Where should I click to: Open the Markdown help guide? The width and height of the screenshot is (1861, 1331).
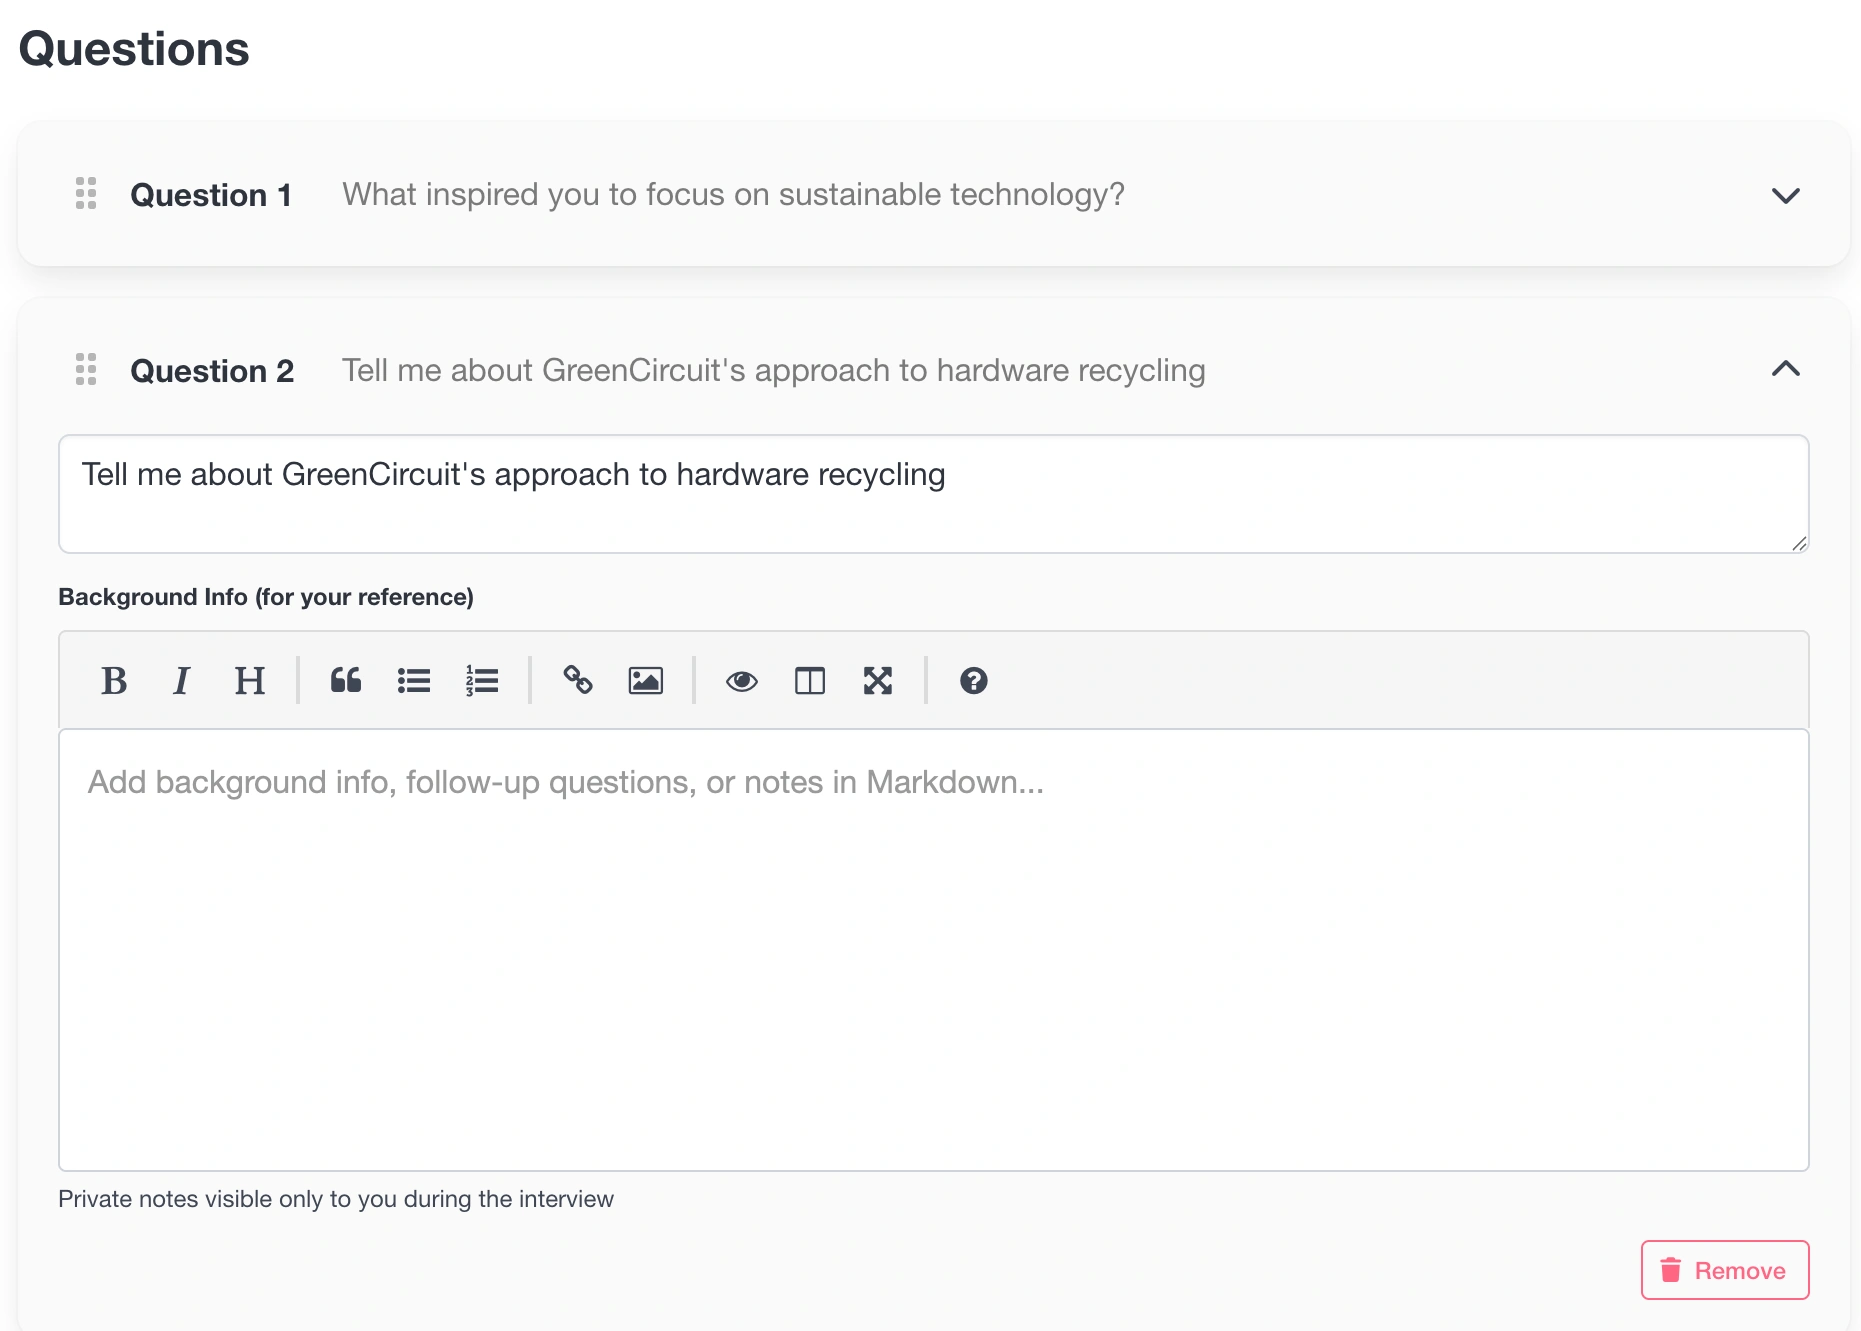click(974, 681)
